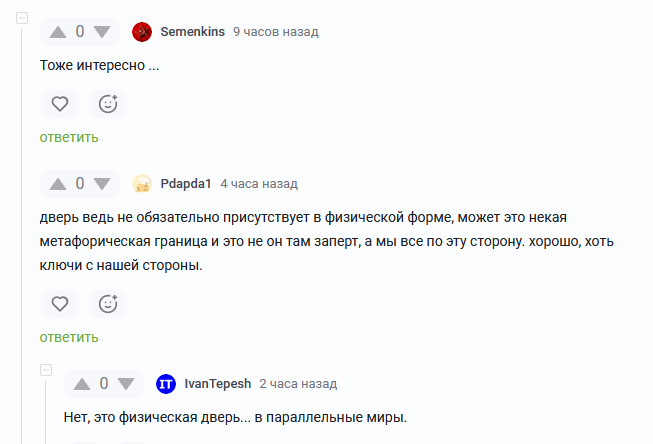
Task: Click Semenkins' red avatar
Action: pyautogui.click(x=142, y=32)
